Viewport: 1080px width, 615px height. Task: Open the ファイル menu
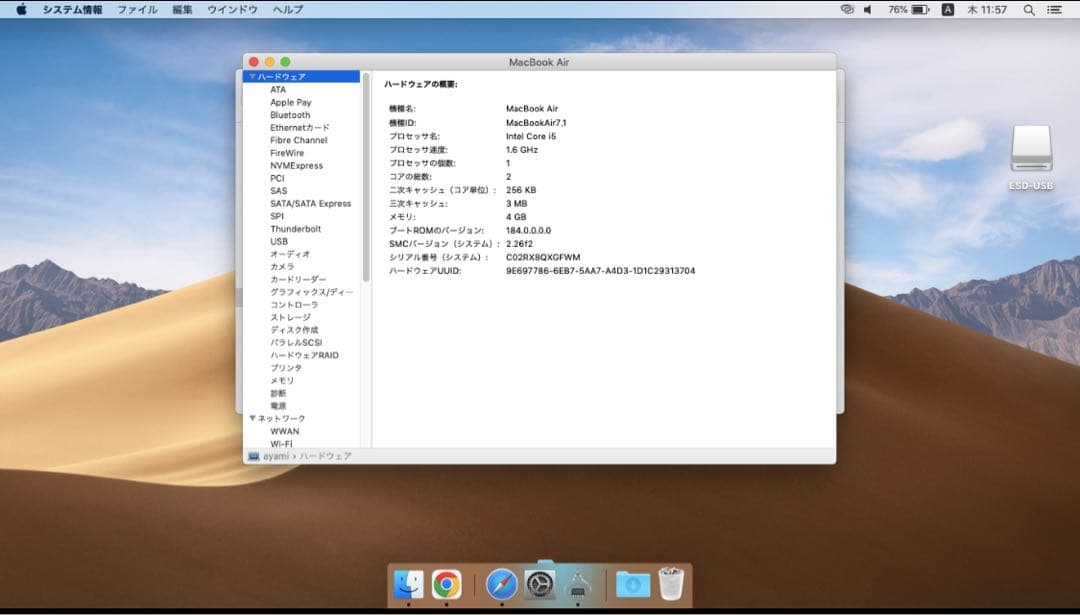tap(137, 10)
